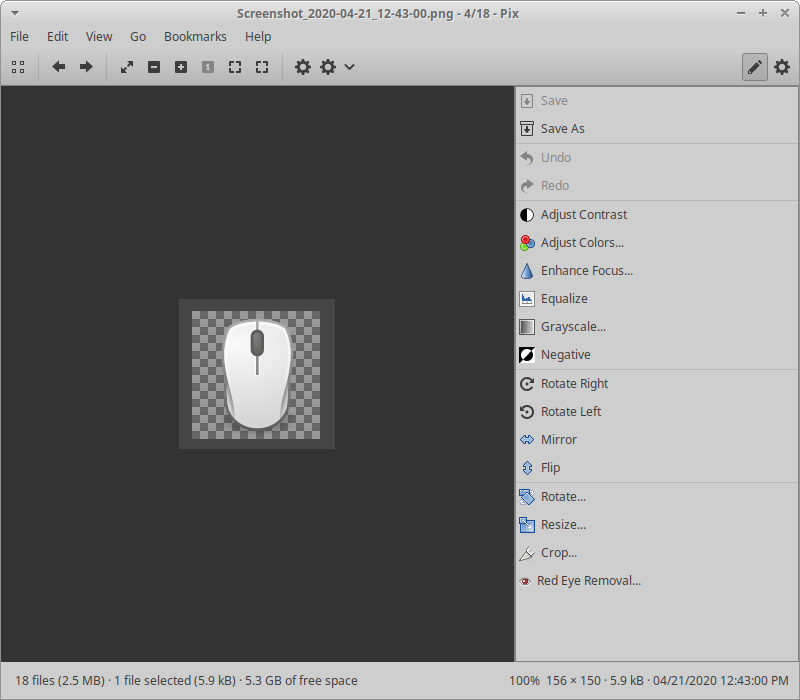Open the Adjust Colors... tool
Viewport: 800px width, 700px height.
tap(582, 243)
